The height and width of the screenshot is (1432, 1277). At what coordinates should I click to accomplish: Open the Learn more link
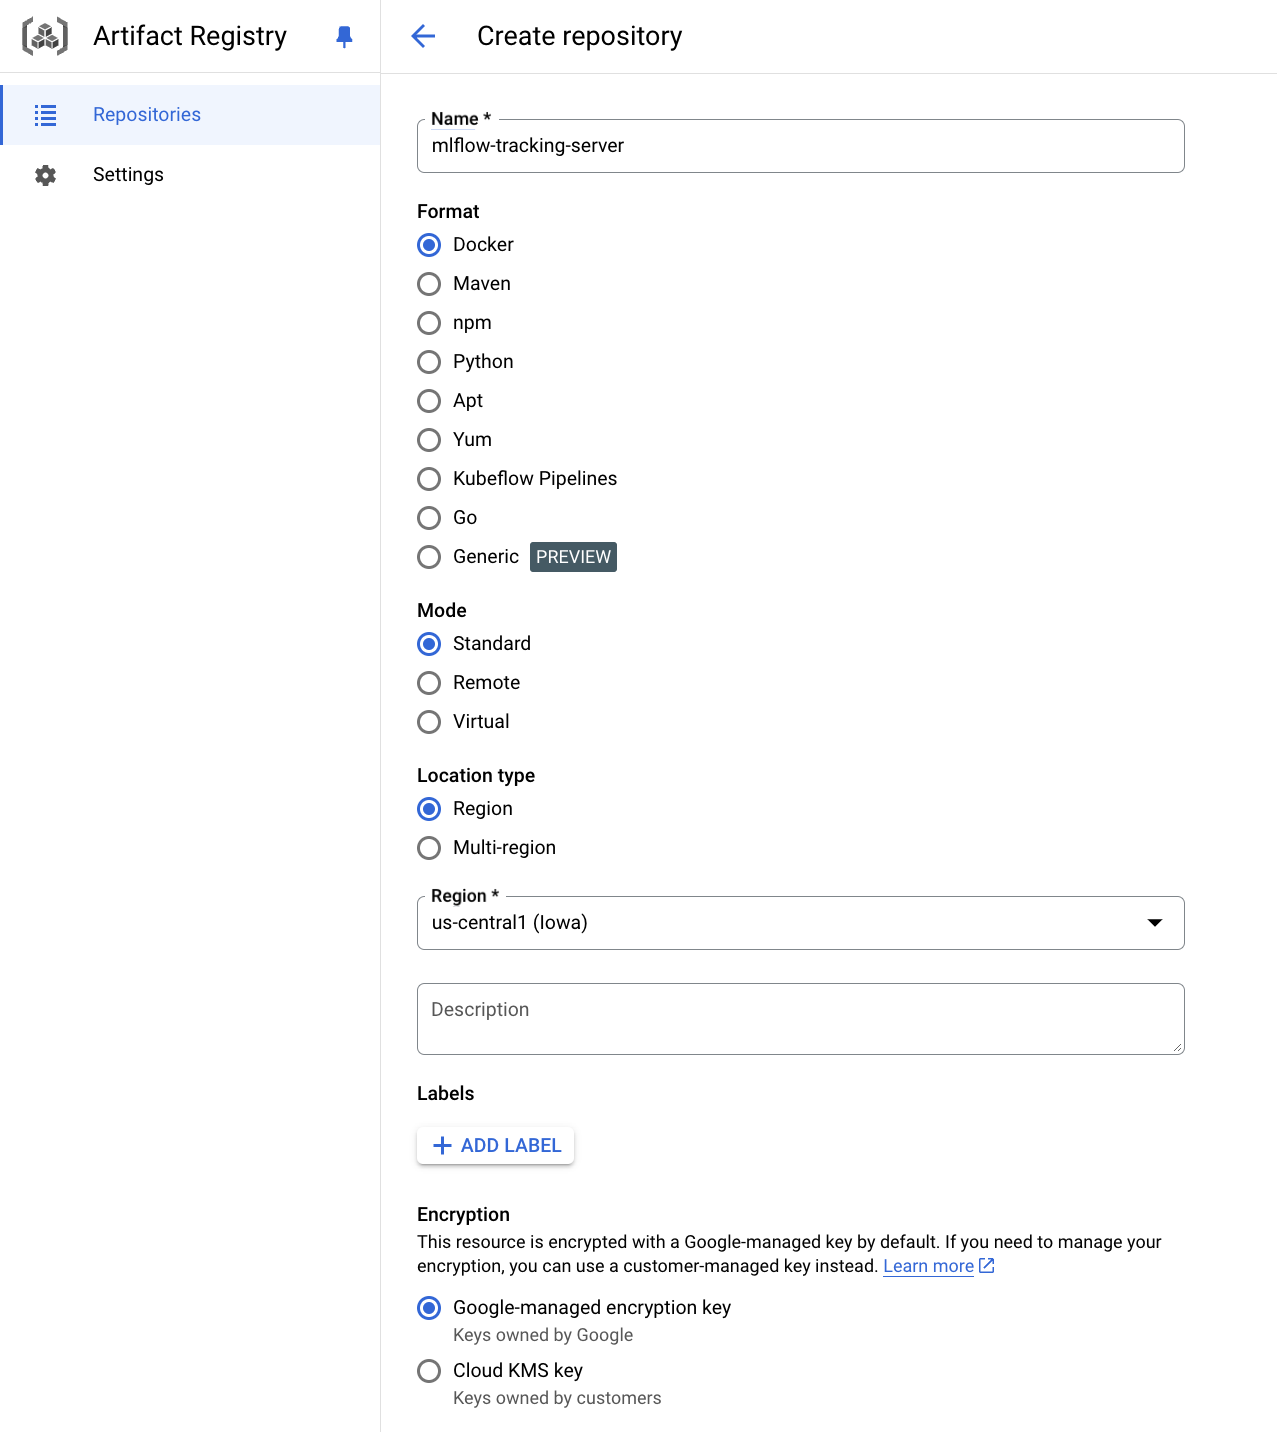coord(928,1266)
